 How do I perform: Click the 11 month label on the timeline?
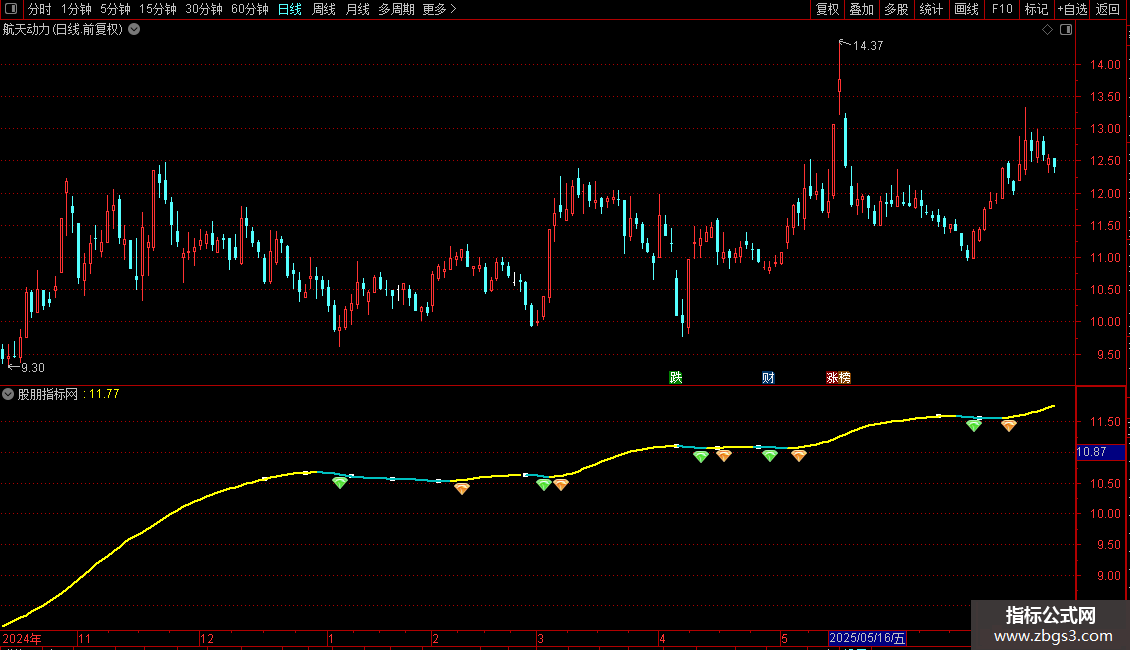click(x=84, y=638)
